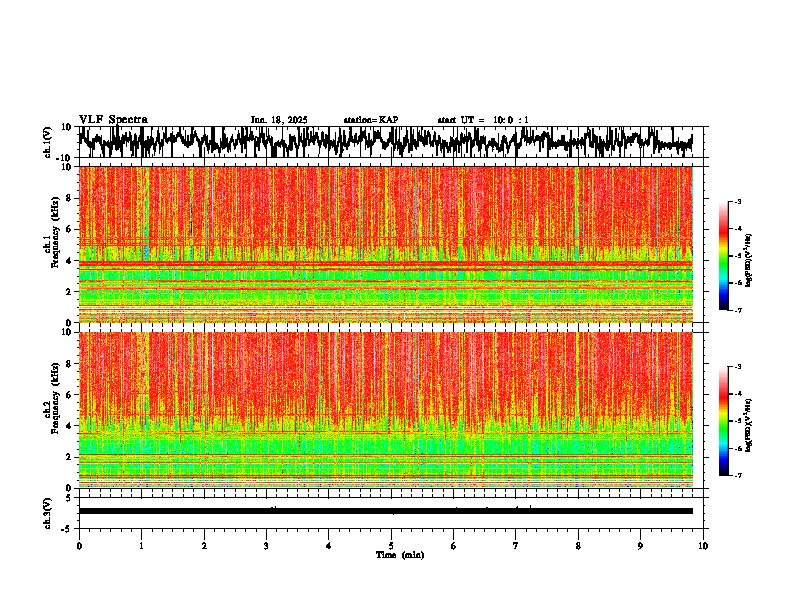Image resolution: width=792 pixels, height=612 pixels.
Task: Click the ch.1 waveform trace panel
Action: click(391, 142)
